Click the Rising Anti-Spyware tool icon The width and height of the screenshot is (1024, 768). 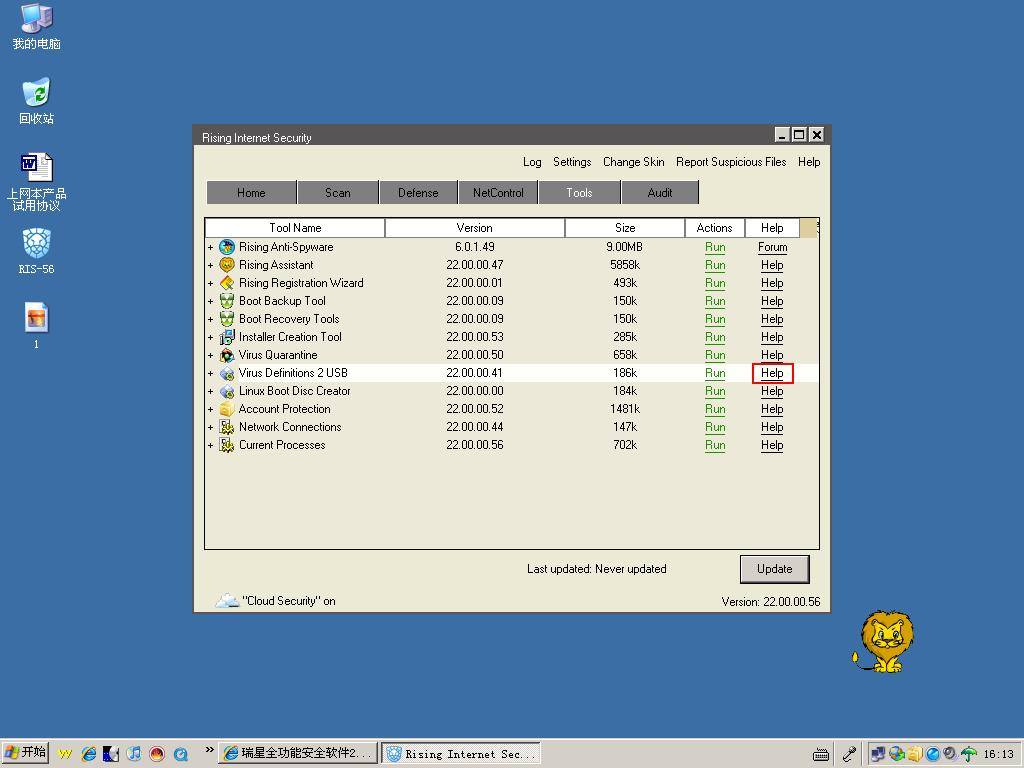pyautogui.click(x=227, y=247)
